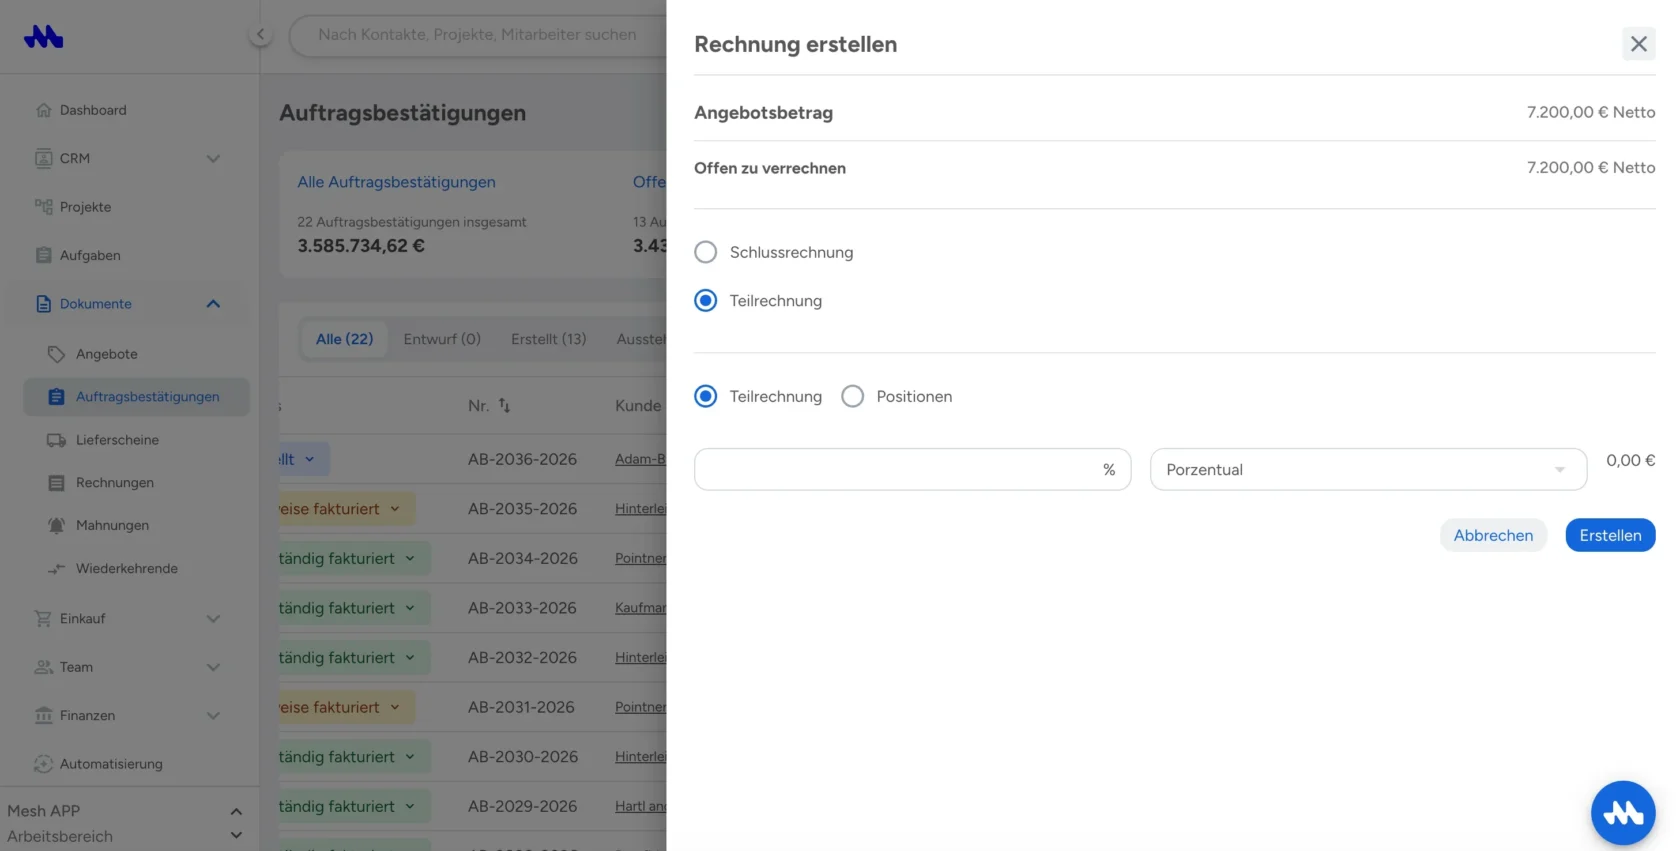
Task: Open status dropdown for AB-2034-2026
Action: [354, 558]
